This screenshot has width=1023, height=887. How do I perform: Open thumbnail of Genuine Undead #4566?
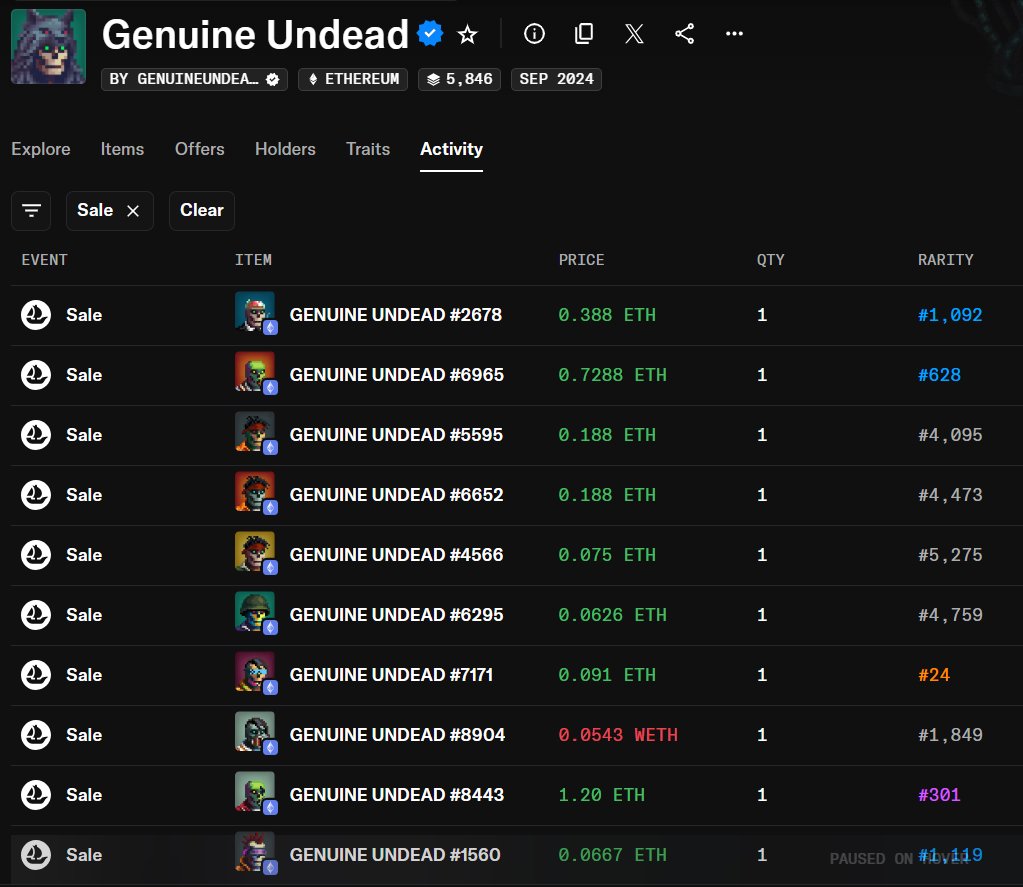255,552
